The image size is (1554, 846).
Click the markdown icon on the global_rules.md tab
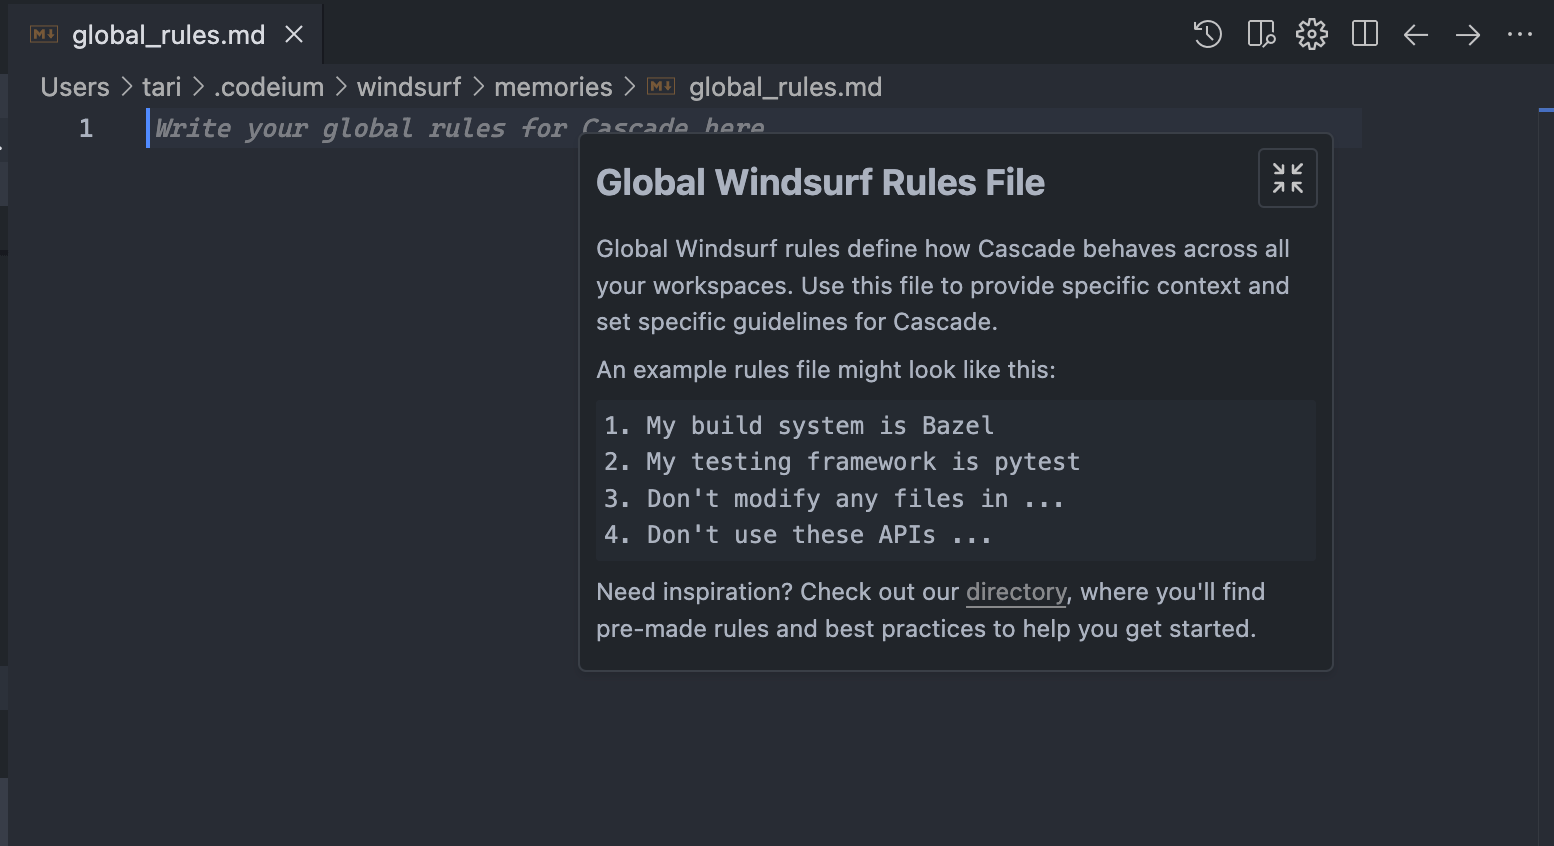coord(44,34)
